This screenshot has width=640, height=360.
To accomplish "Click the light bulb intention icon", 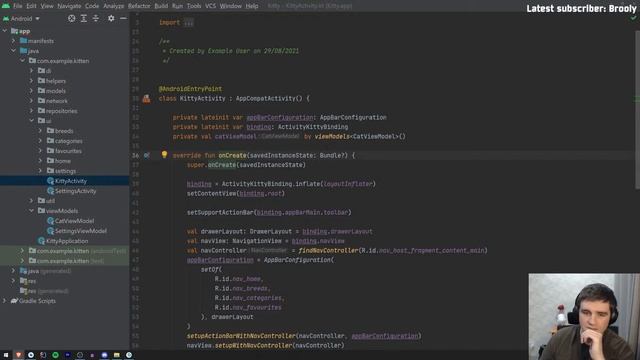I will (x=164, y=155).
